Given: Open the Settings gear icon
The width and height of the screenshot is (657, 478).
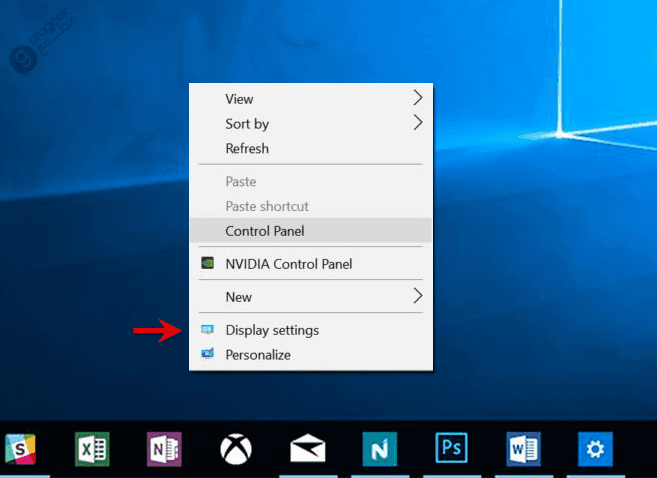Looking at the screenshot, I should [595, 449].
